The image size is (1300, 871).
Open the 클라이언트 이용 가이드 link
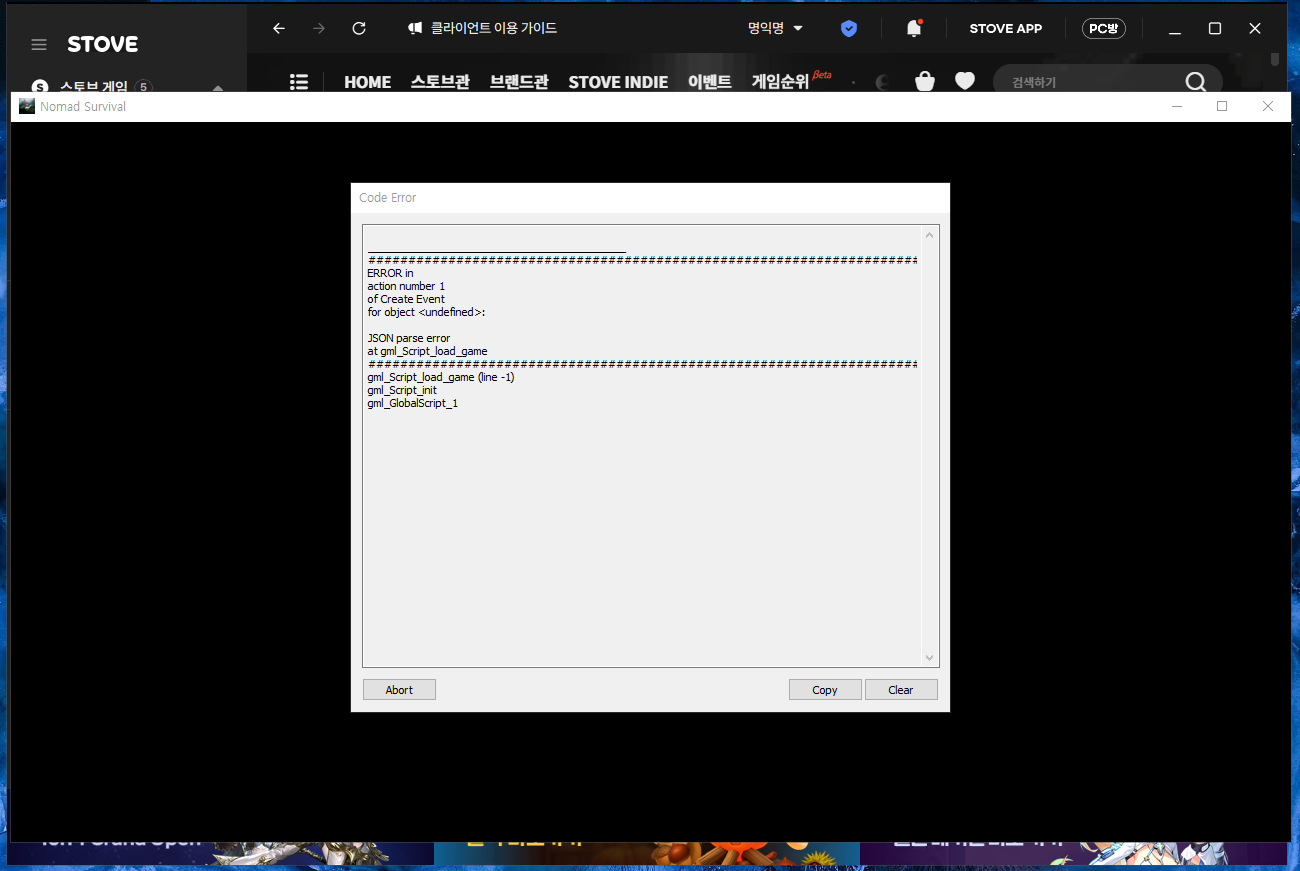click(x=482, y=29)
